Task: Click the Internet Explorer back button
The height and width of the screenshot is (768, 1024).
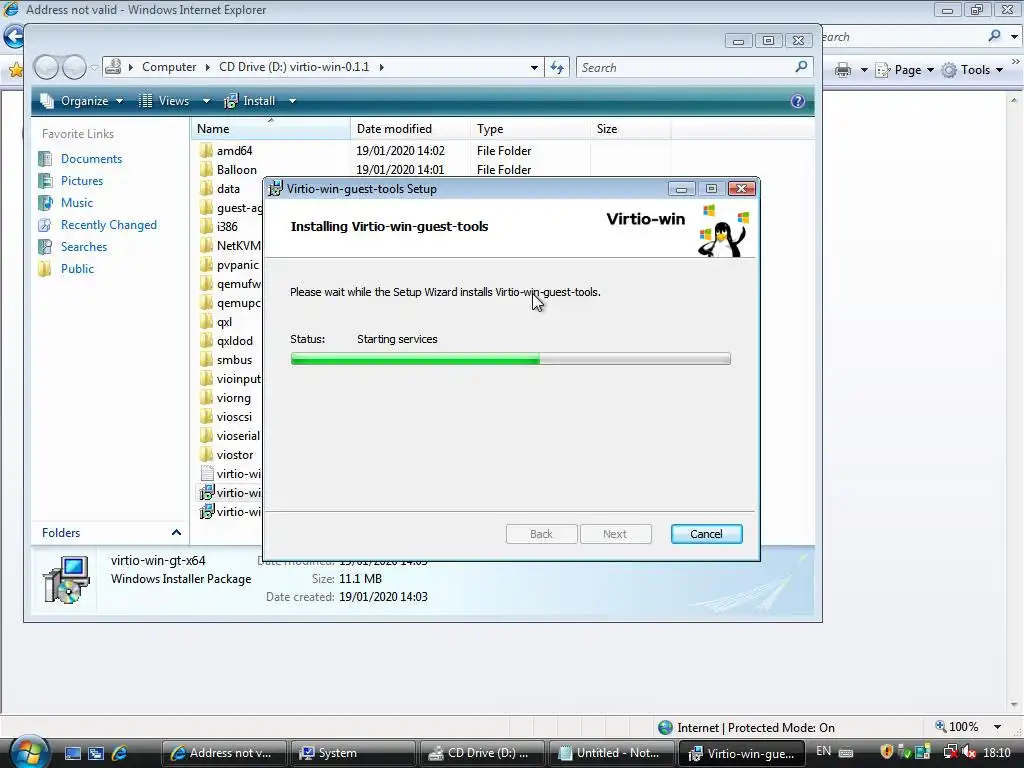Action: point(12,37)
